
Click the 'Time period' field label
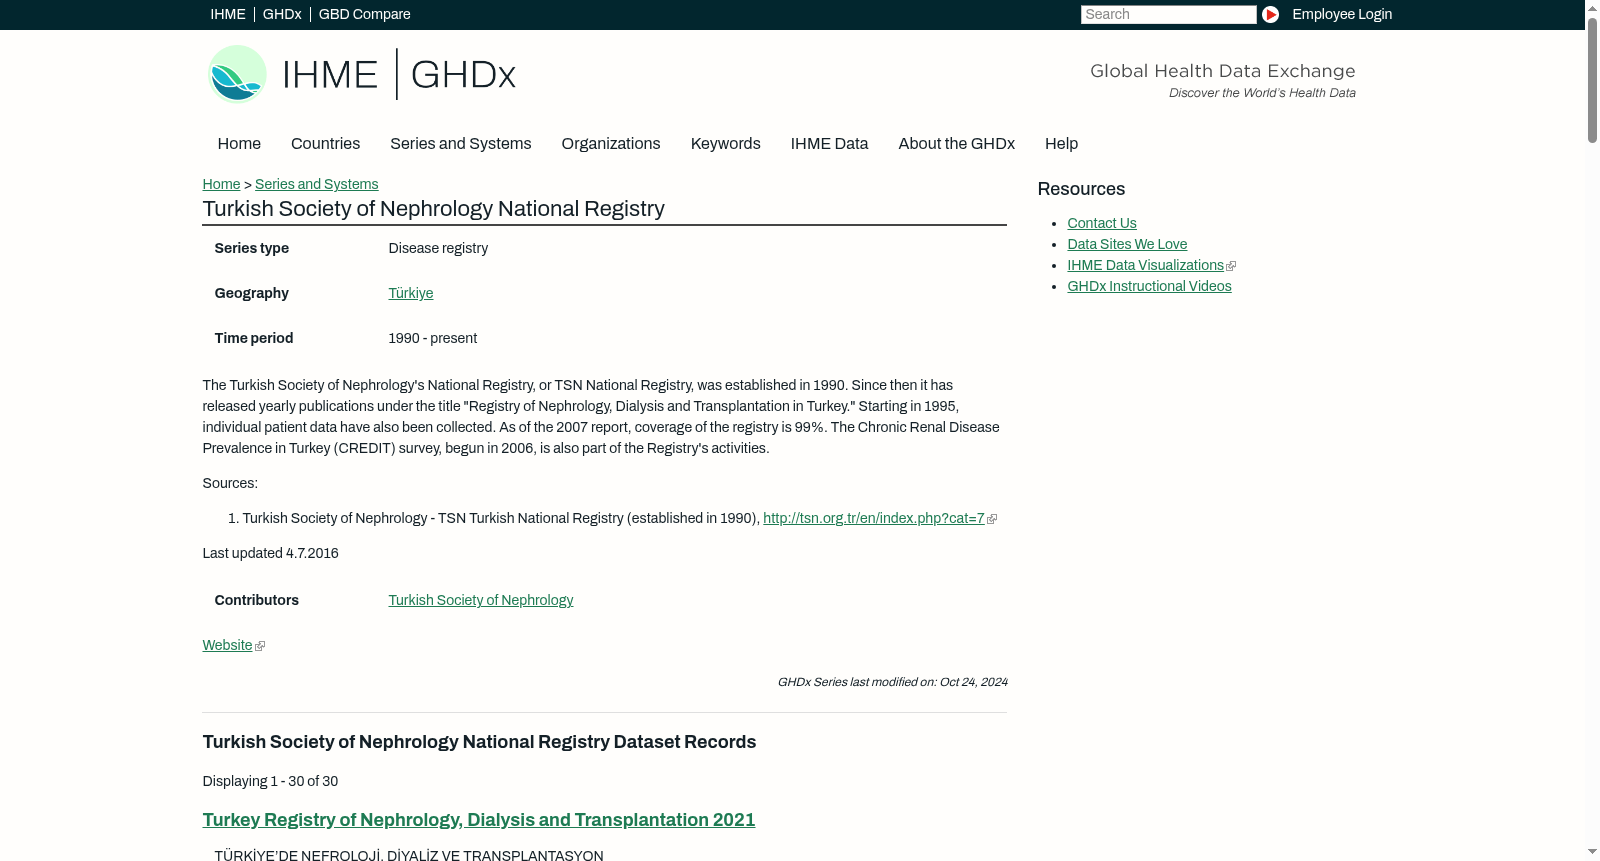click(254, 338)
